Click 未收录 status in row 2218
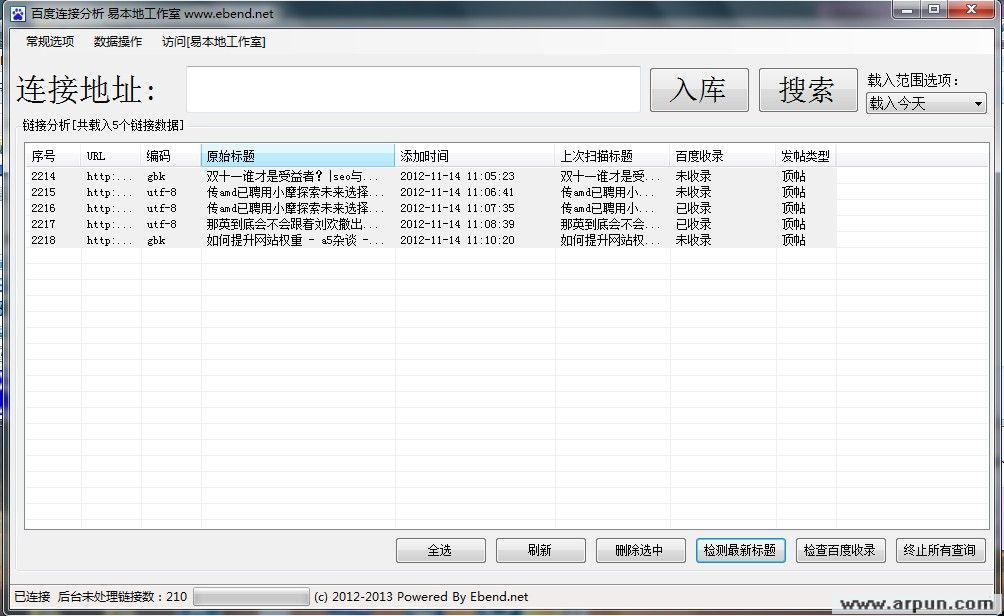 [693, 240]
